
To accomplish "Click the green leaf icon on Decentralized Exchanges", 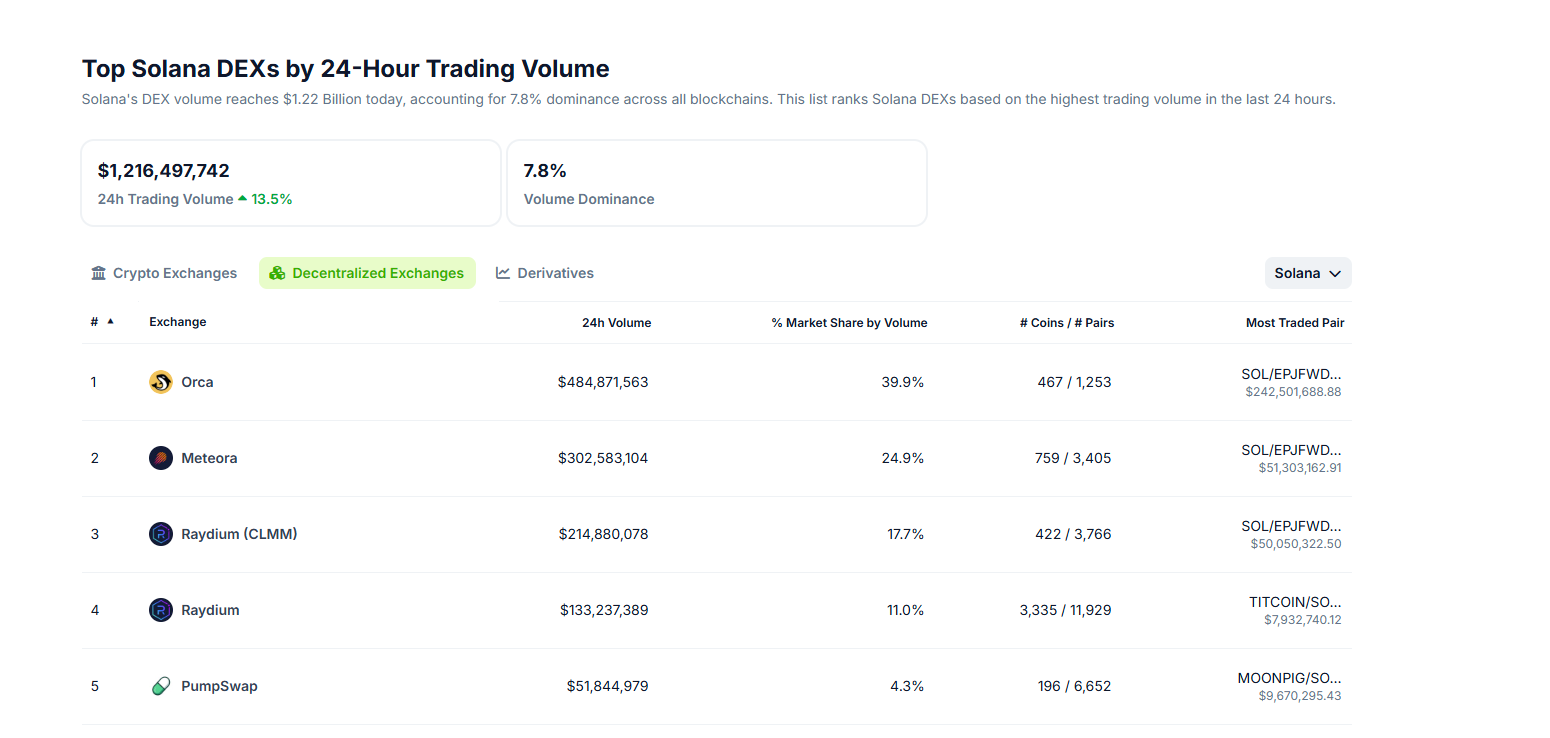I will click(277, 272).
